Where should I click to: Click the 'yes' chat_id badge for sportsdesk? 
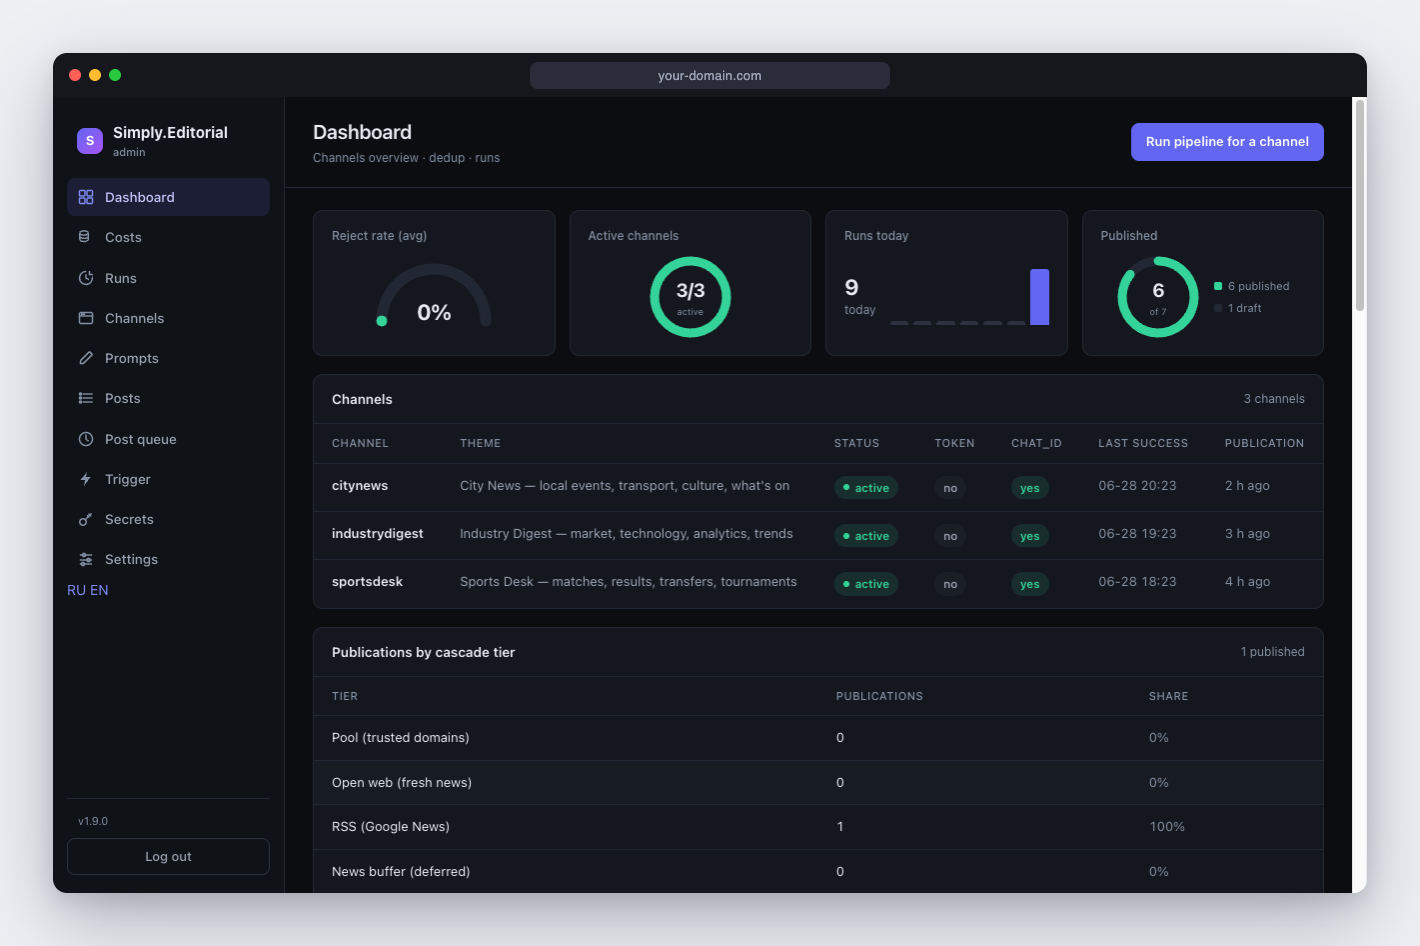click(1030, 584)
